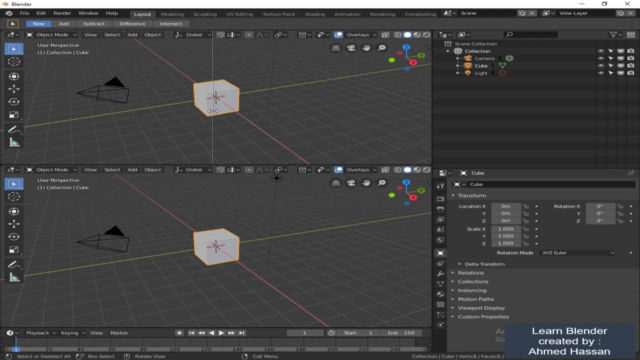Click pan view hand icon in top viewport
This screenshot has height=360, width=640.
pyautogui.click(x=366, y=48)
